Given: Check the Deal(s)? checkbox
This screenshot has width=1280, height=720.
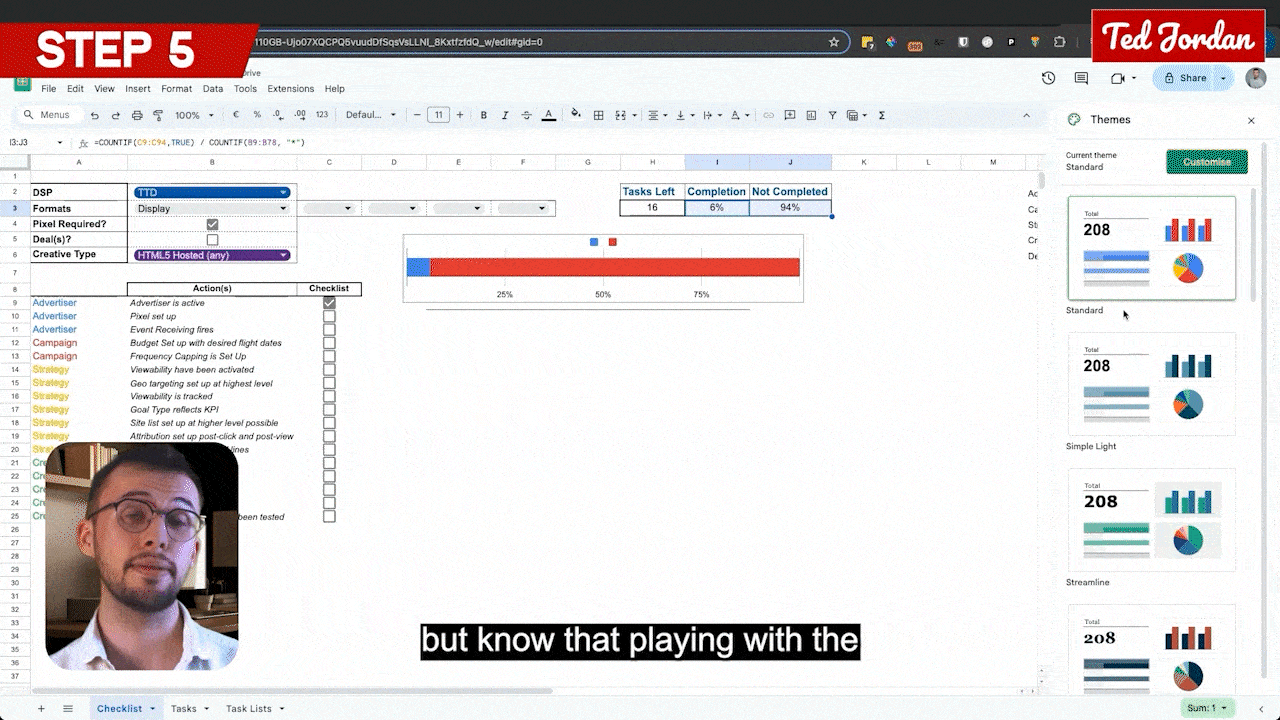Looking at the screenshot, I should 212,240.
